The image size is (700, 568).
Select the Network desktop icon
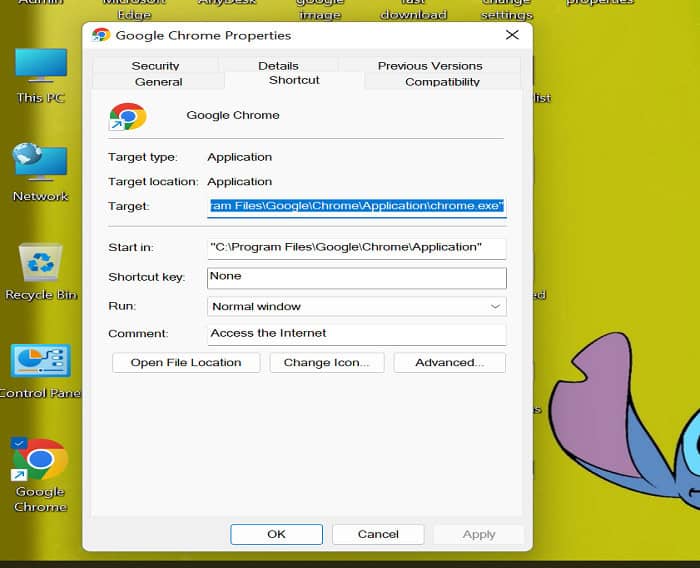(40, 172)
